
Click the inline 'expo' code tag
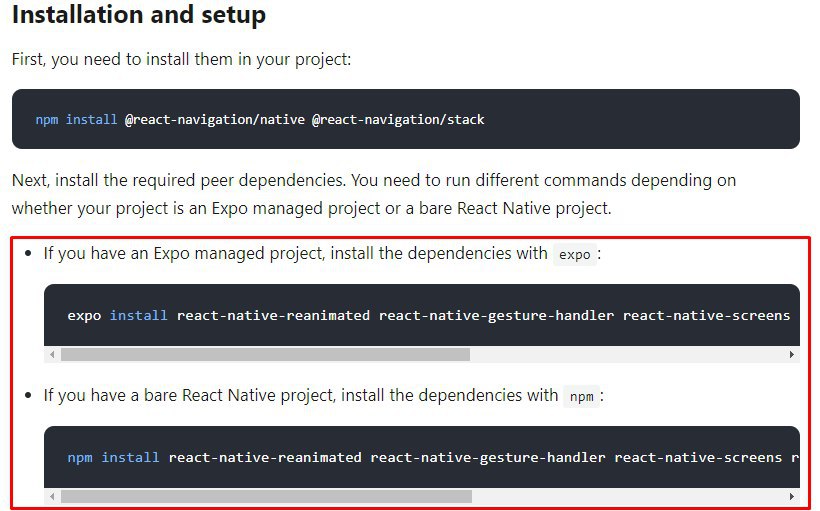[575, 255]
